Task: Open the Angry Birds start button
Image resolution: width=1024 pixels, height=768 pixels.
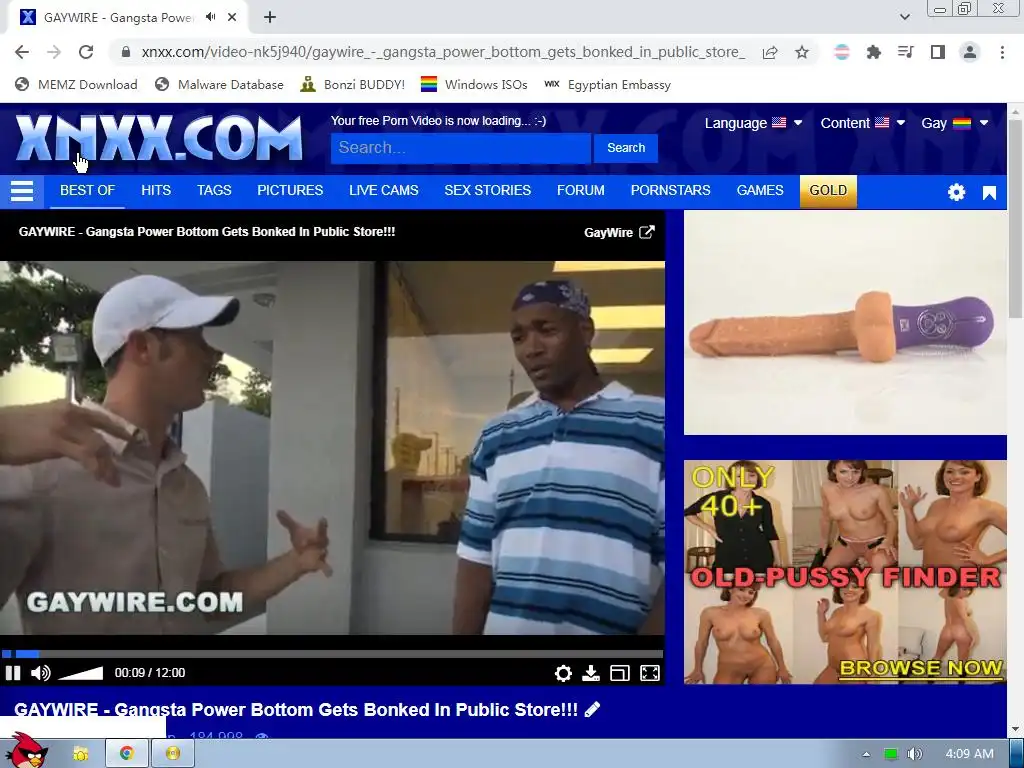Action: [x=26, y=751]
